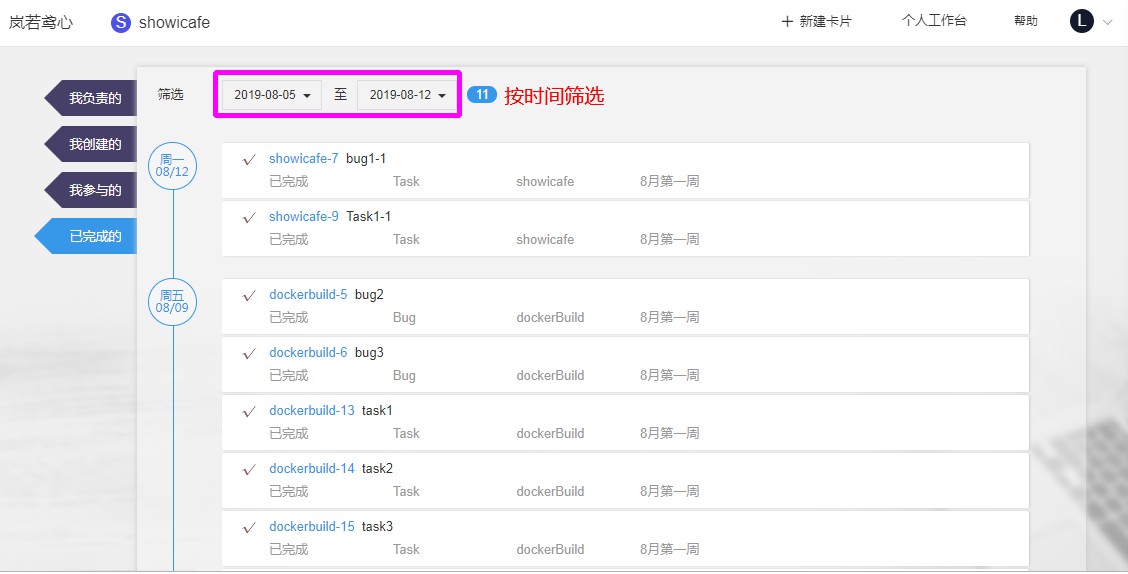Expand the user menu chevron beside the avatar
The image size is (1128, 574).
point(1107,22)
